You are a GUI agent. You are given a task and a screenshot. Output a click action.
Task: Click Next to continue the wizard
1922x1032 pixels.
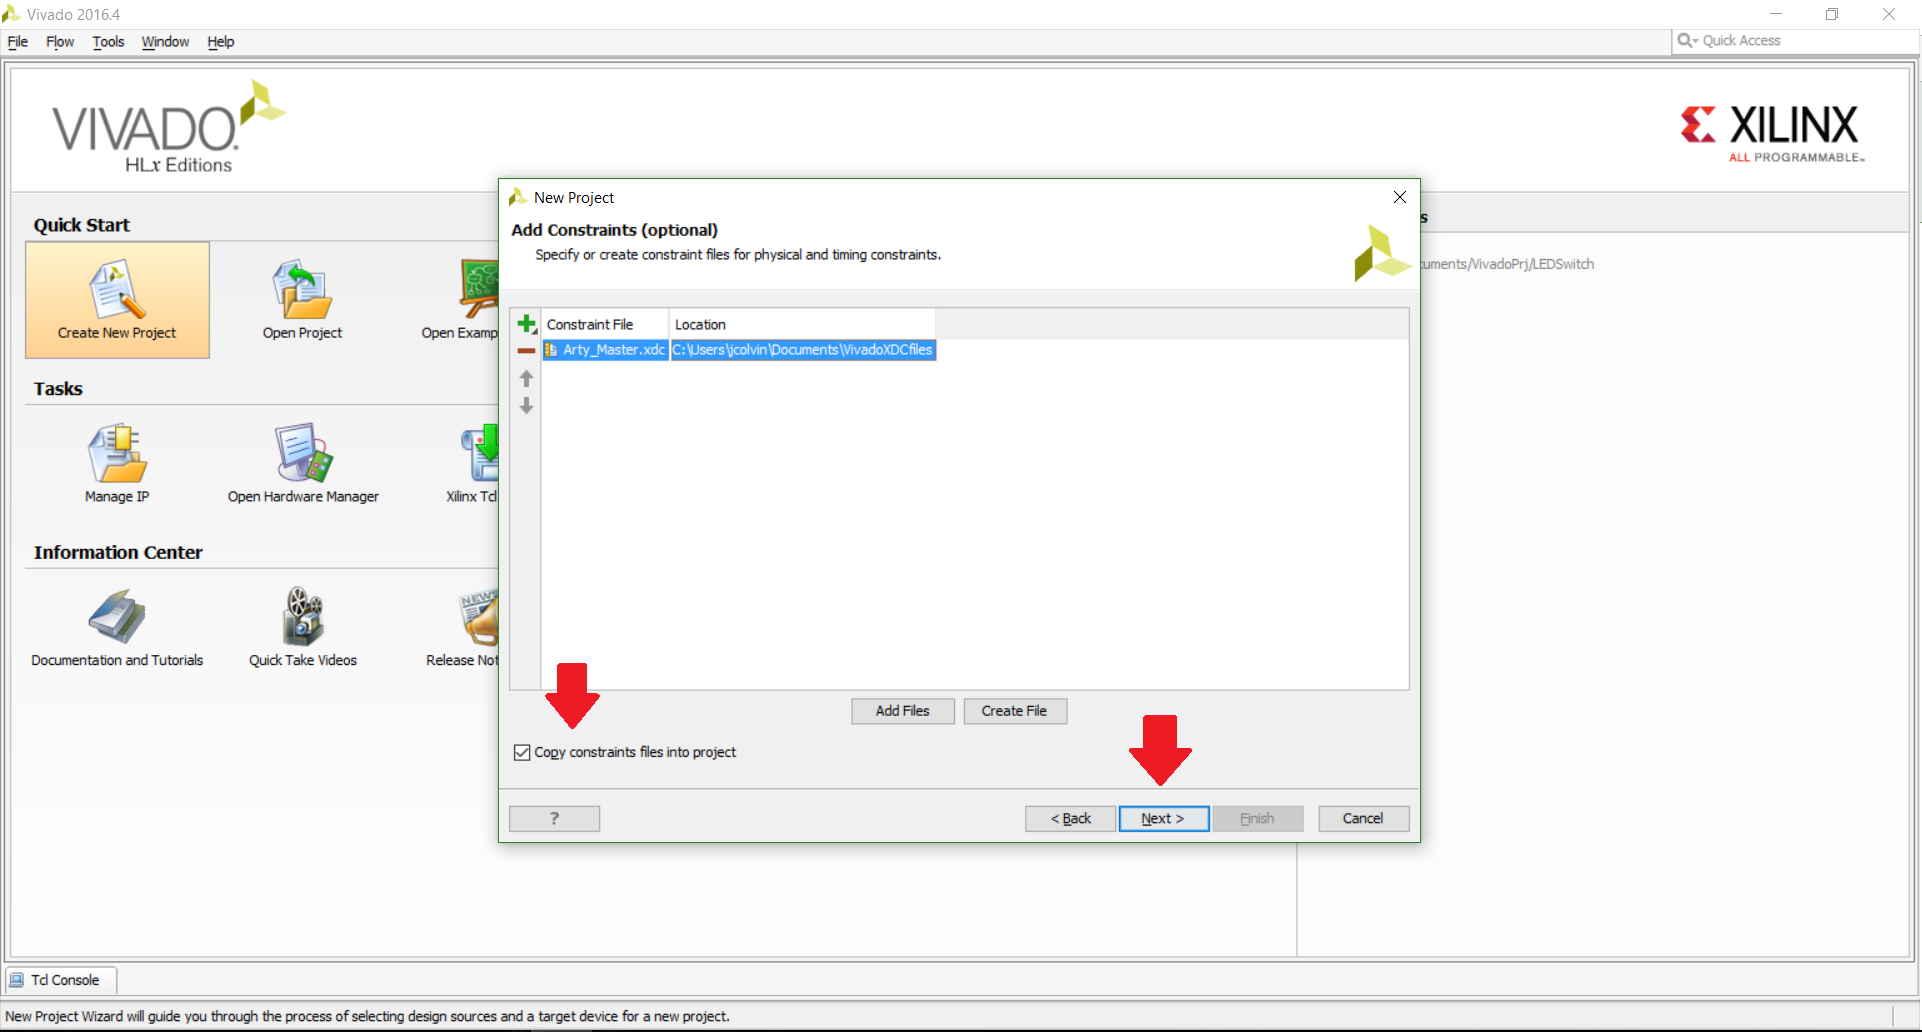coord(1164,818)
